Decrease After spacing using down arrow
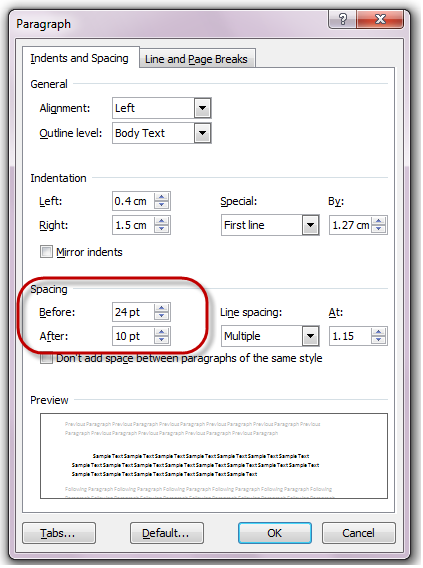423x568 pixels. (162, 340)
